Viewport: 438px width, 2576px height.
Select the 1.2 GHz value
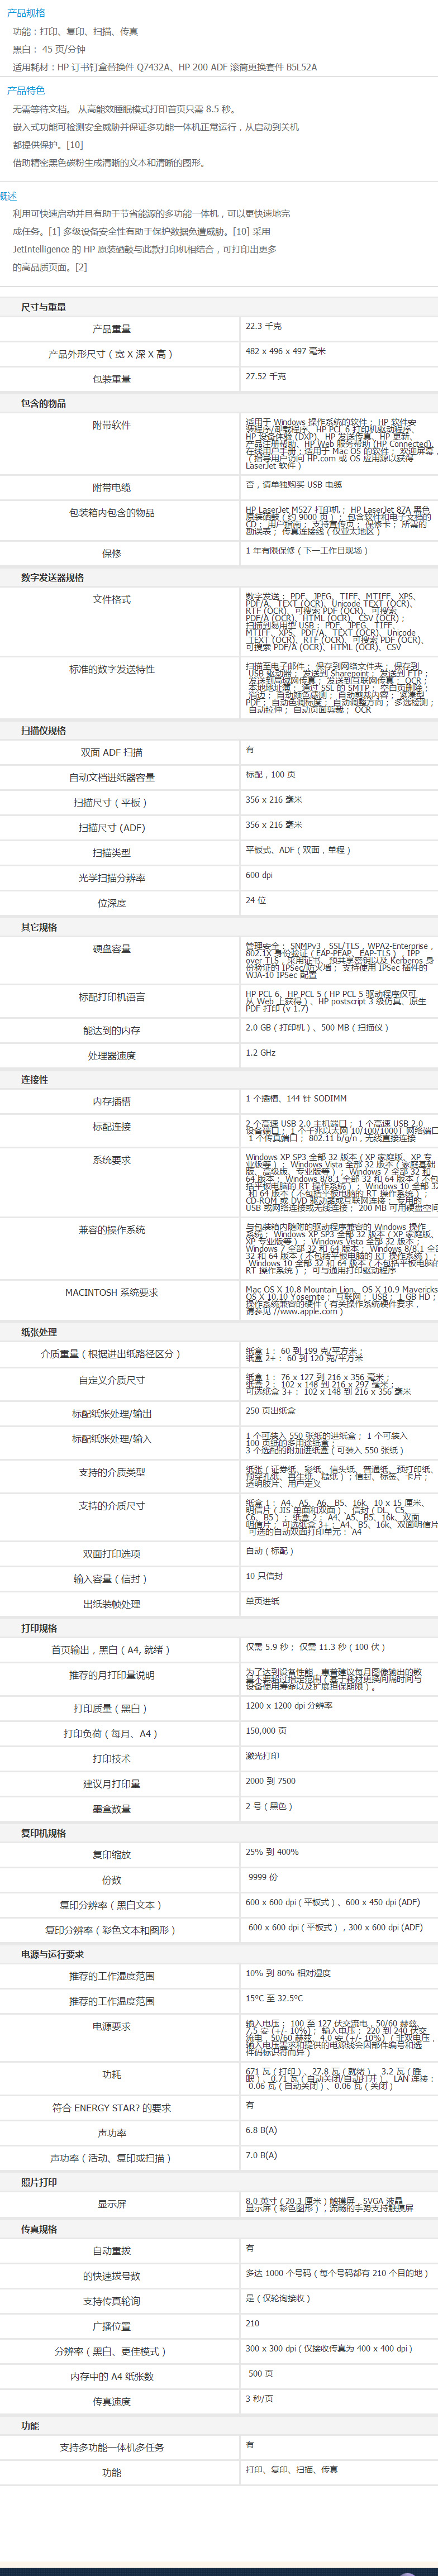(261, 1053)
